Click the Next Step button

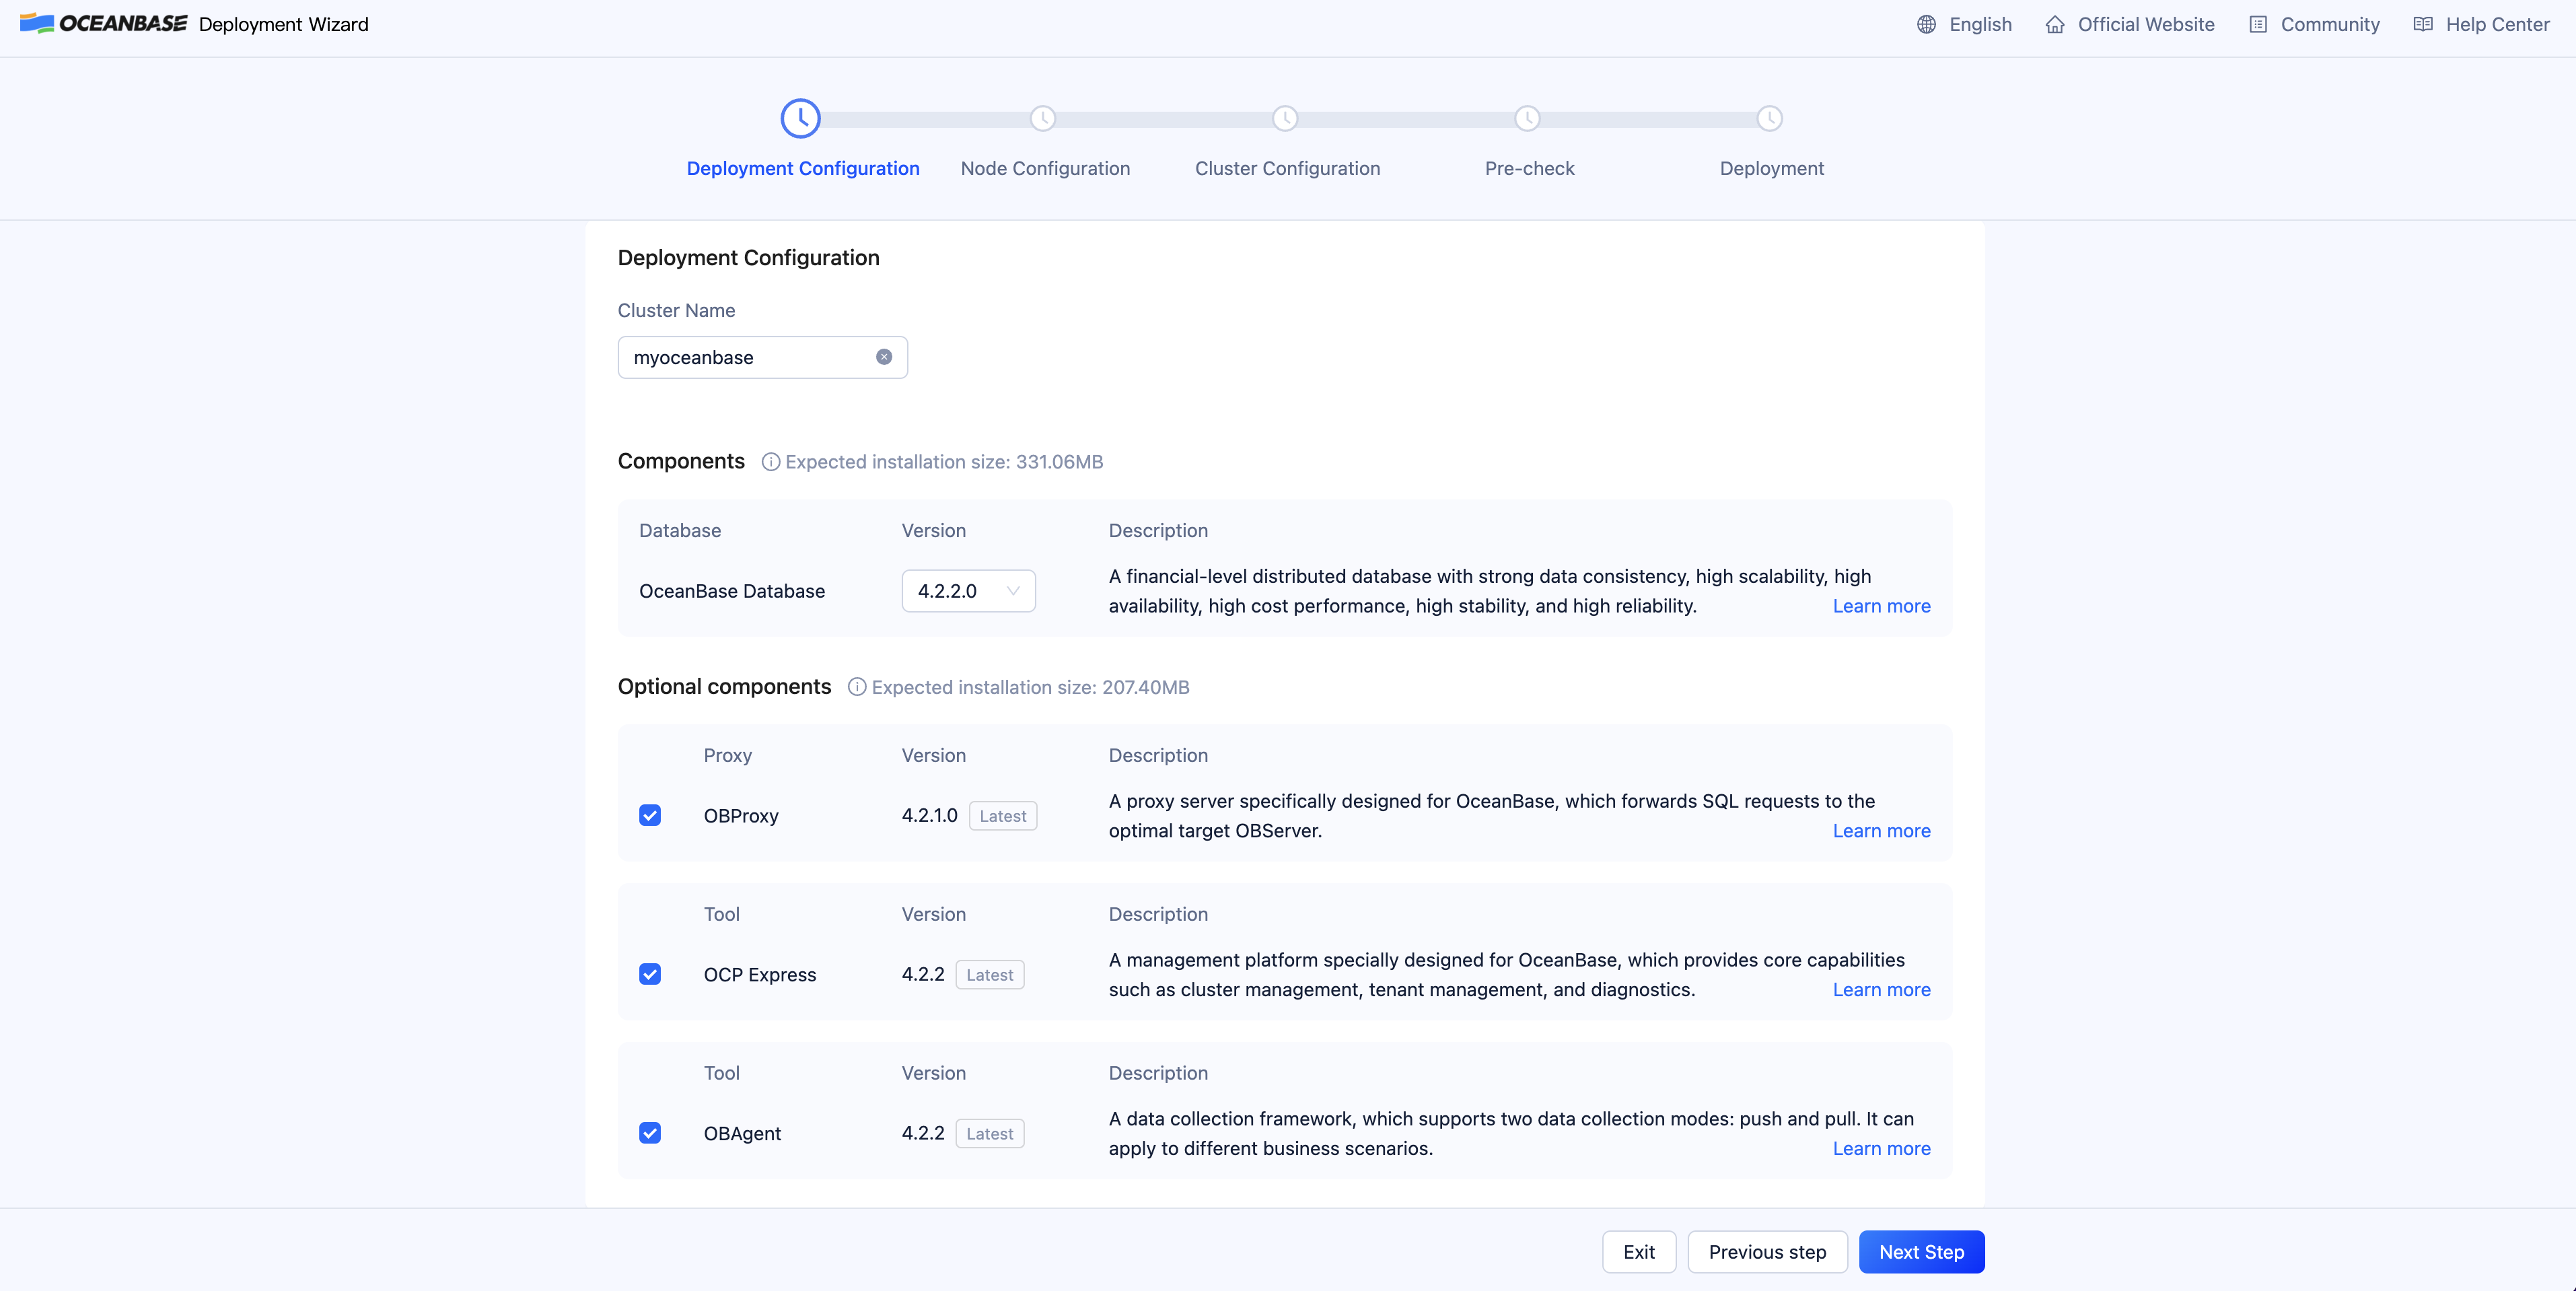1921,1252
